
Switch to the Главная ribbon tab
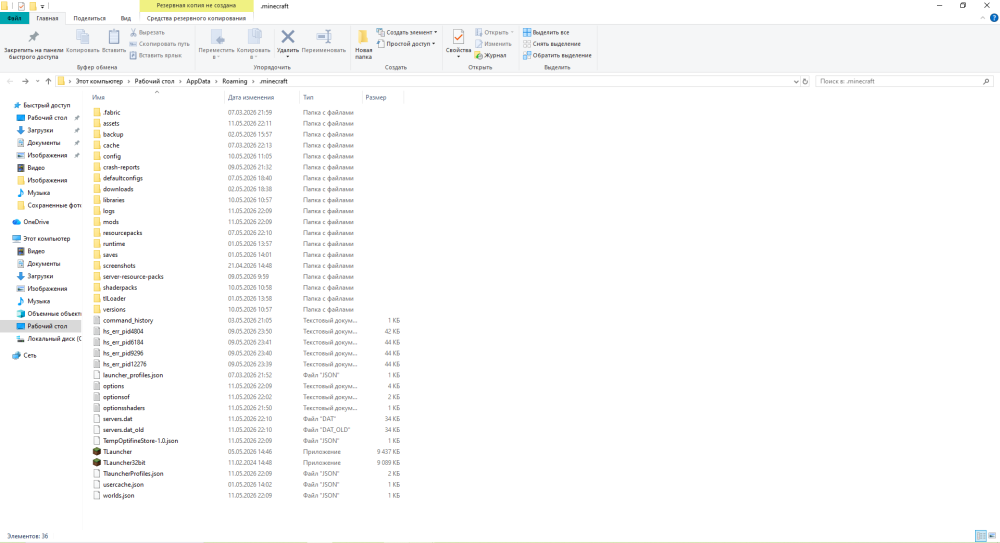pos(47,19)
